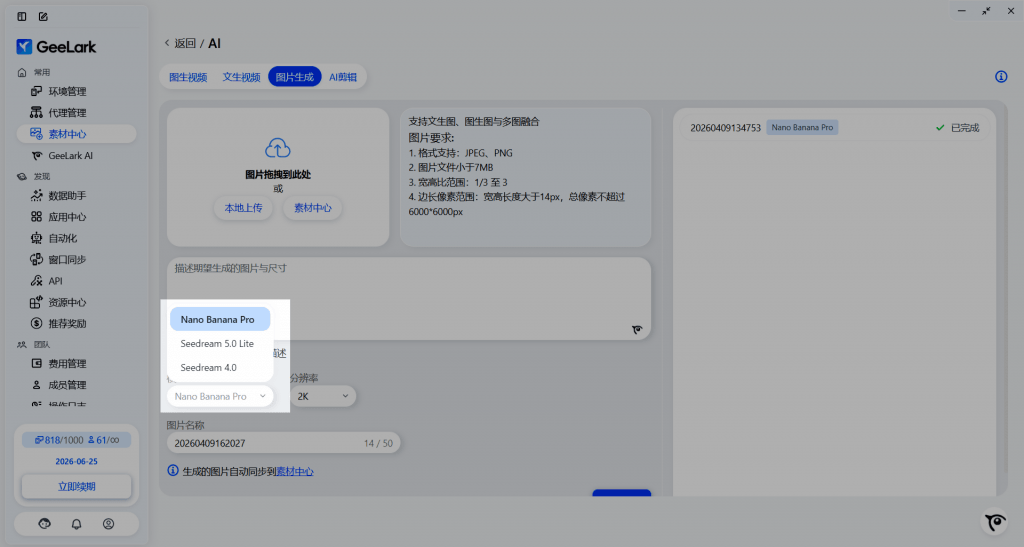This screenshot has height=547, width=1024.
Task: Click the support headset icon in sidebar footer
Action: tap(45, 523)
